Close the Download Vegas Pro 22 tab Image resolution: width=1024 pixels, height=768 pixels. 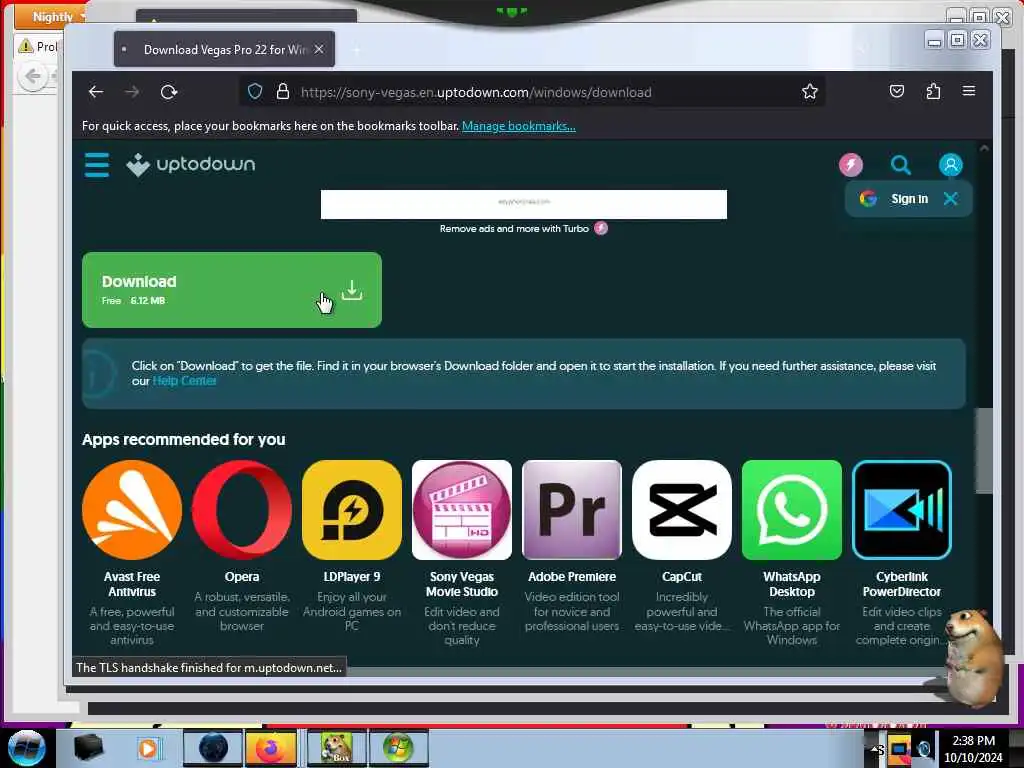(x=319, y=49)
